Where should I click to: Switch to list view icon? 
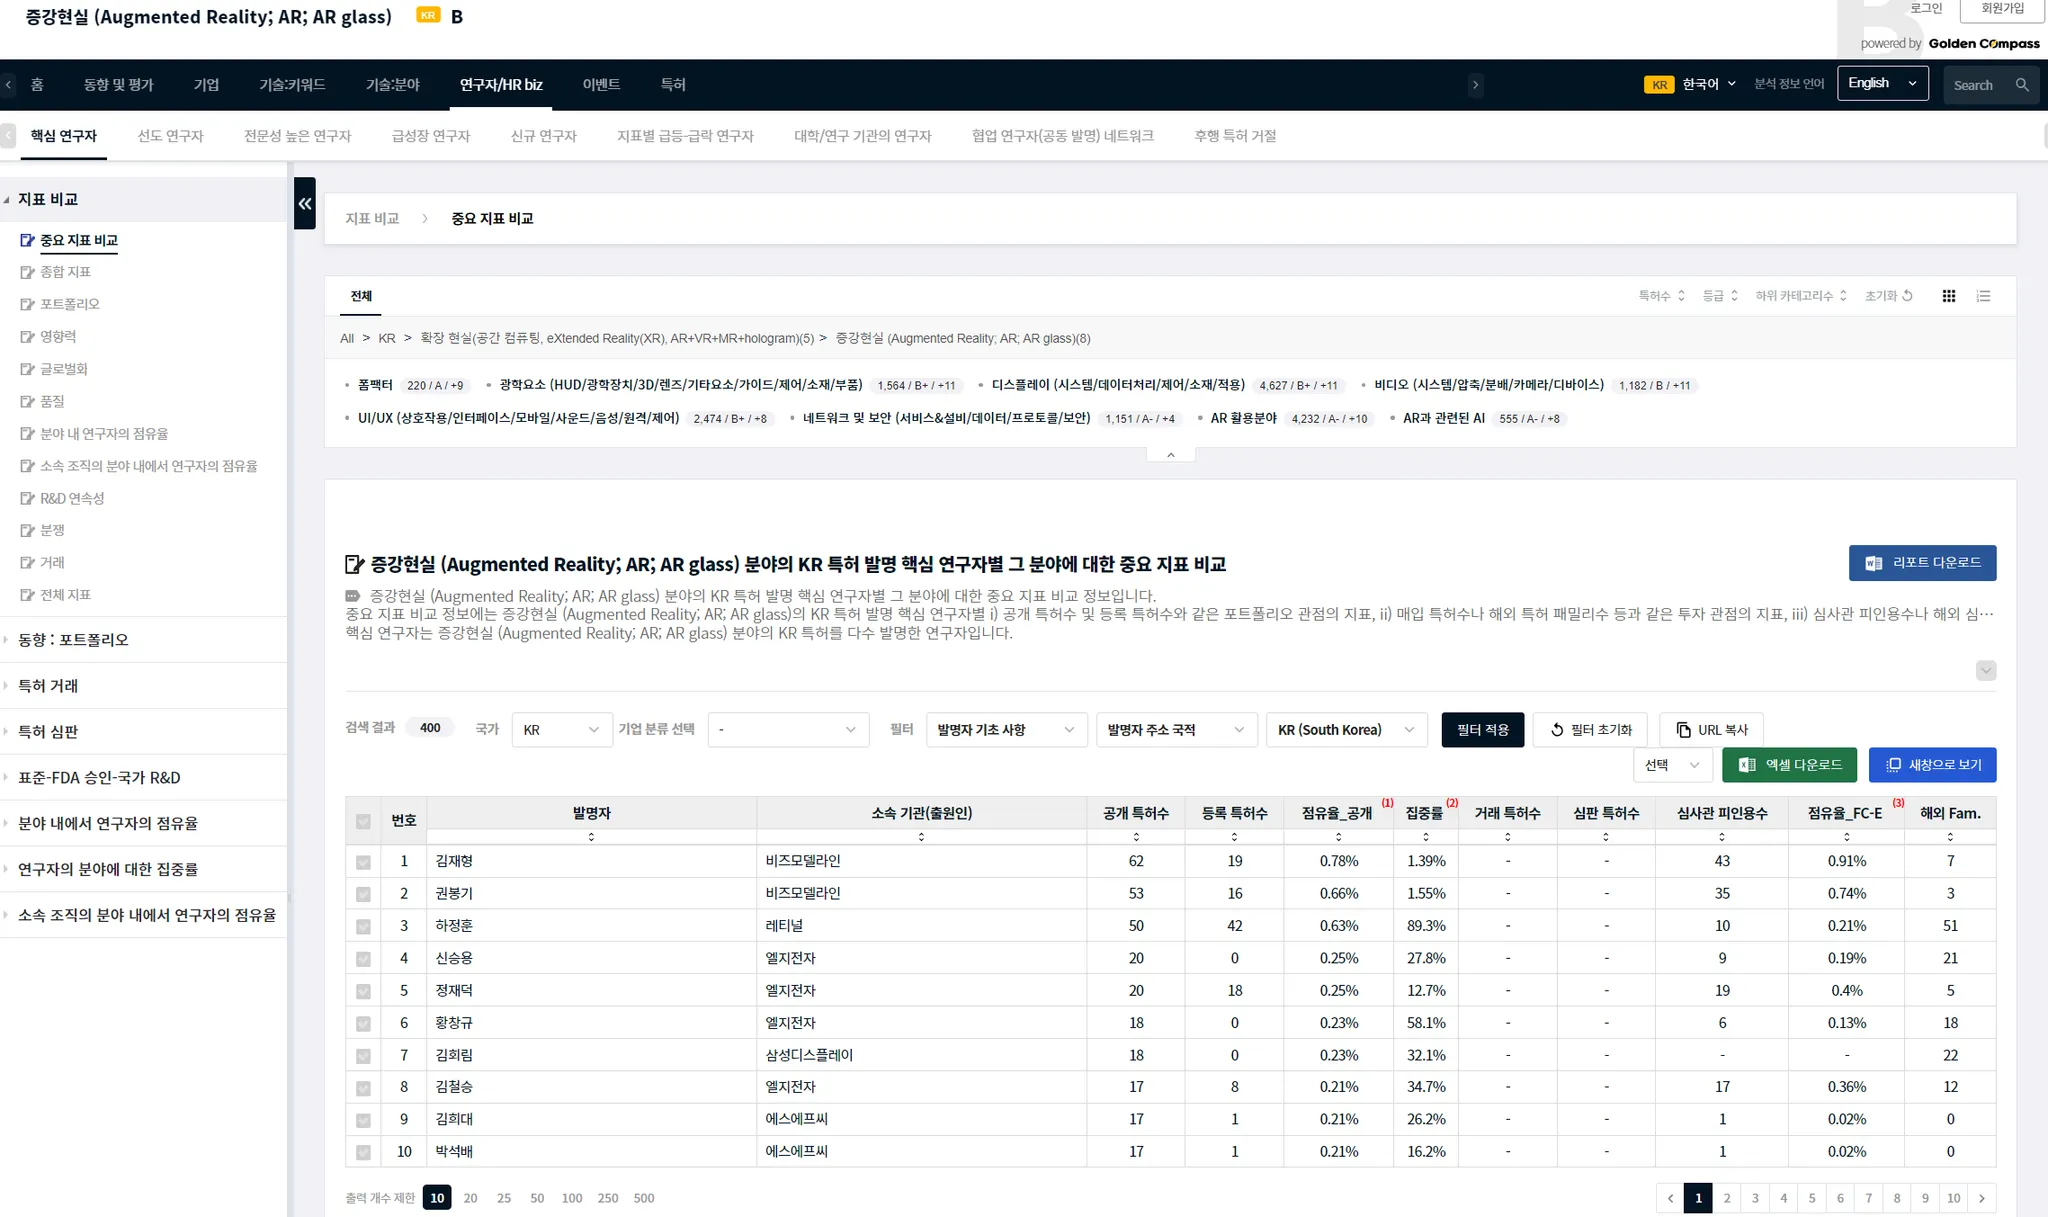click(x=1983, y=296)
